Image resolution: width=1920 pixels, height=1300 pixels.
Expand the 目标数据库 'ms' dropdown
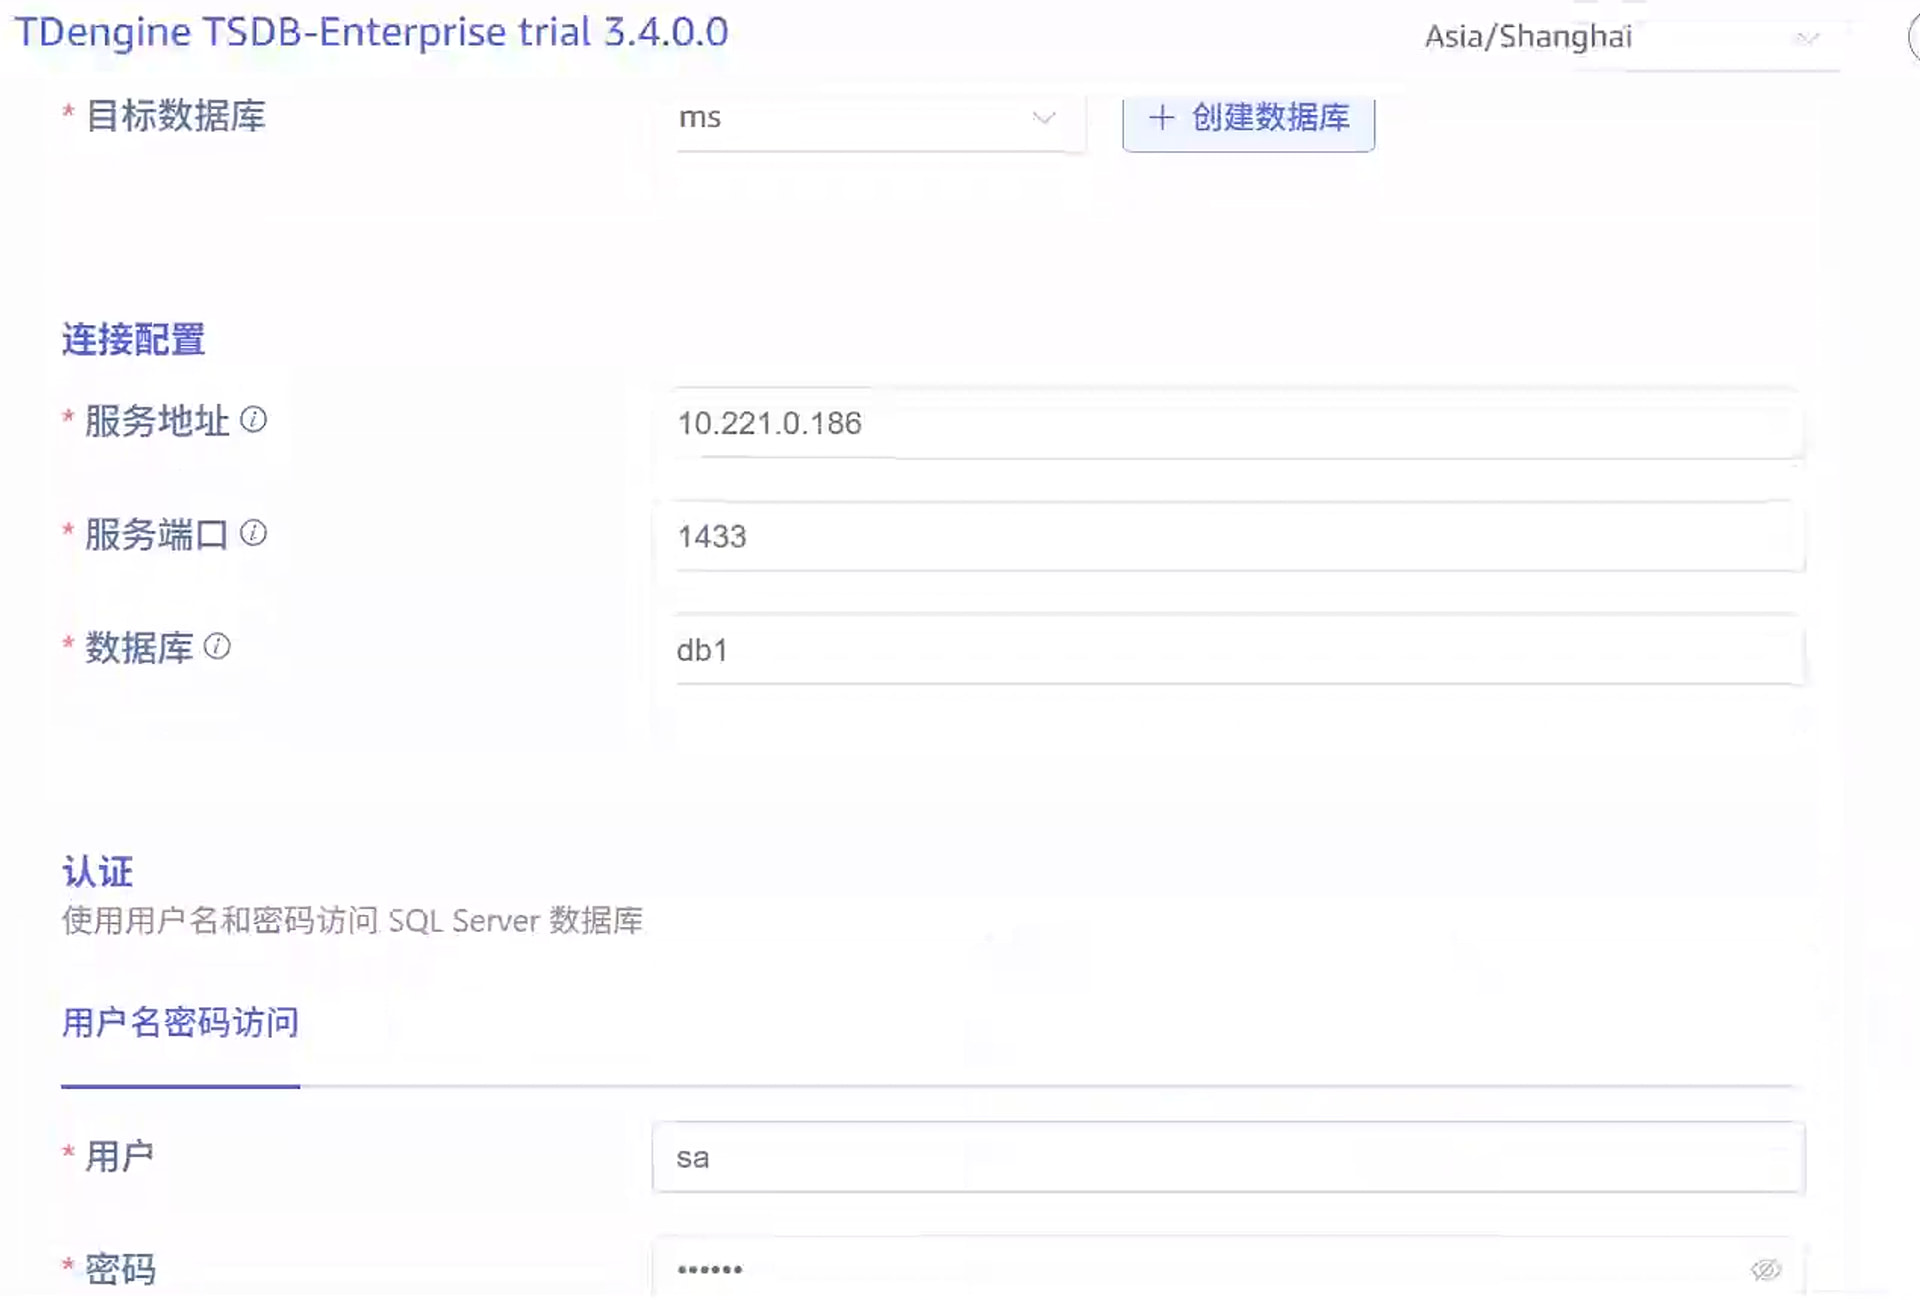point(880,118)
